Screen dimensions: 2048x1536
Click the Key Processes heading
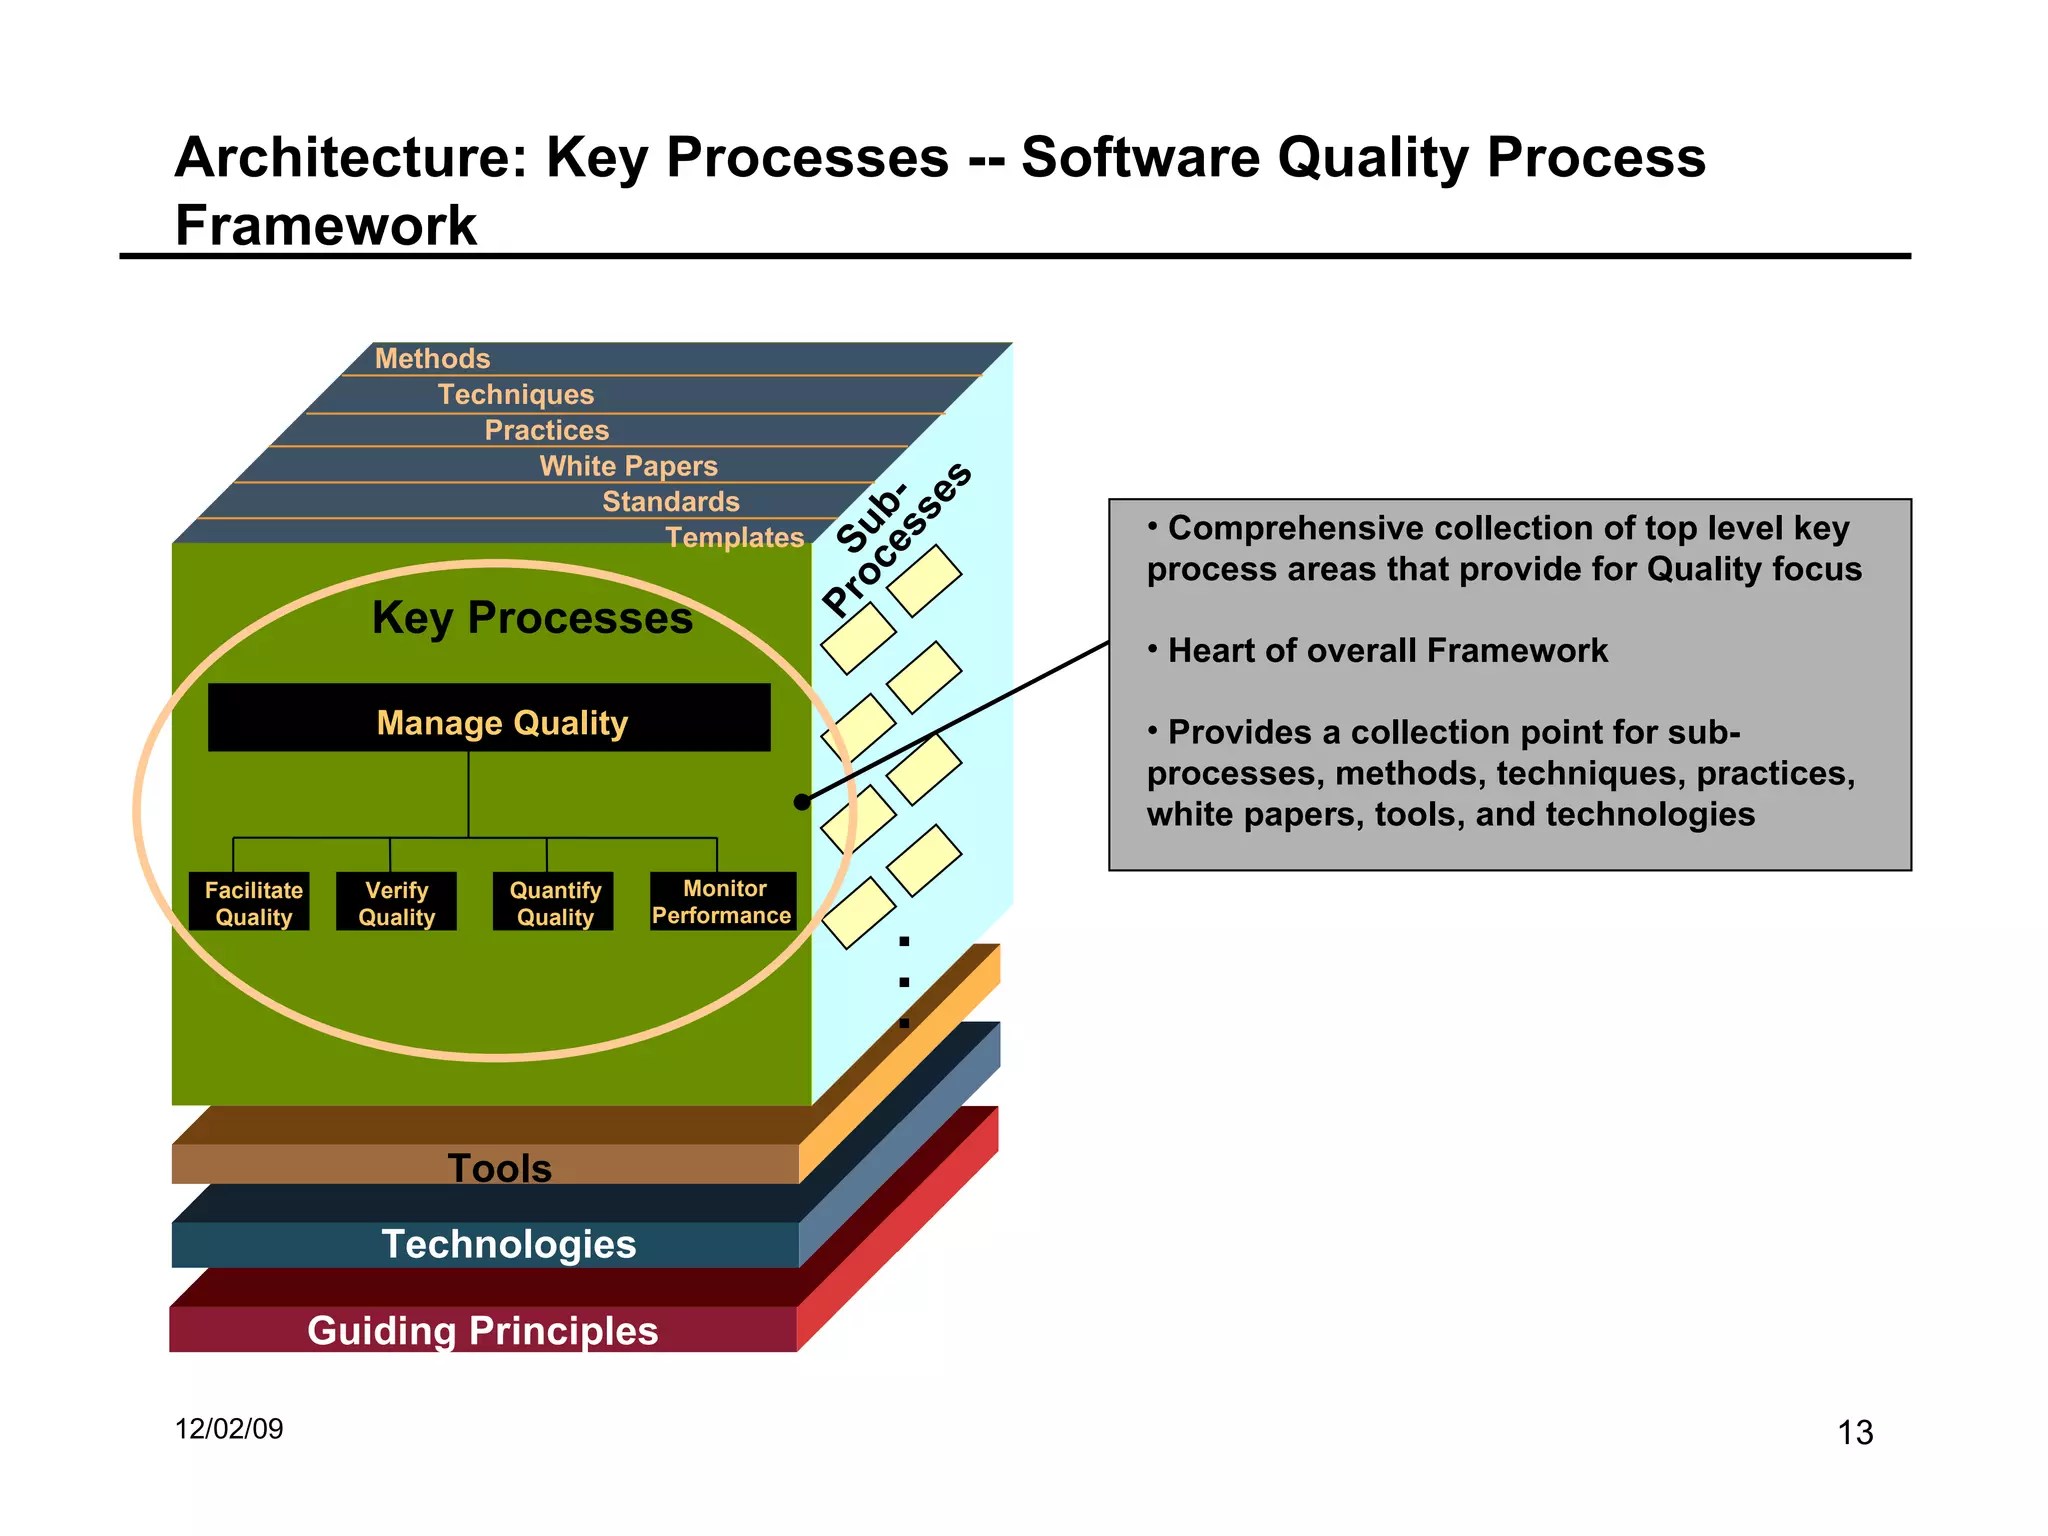point(532,617)
